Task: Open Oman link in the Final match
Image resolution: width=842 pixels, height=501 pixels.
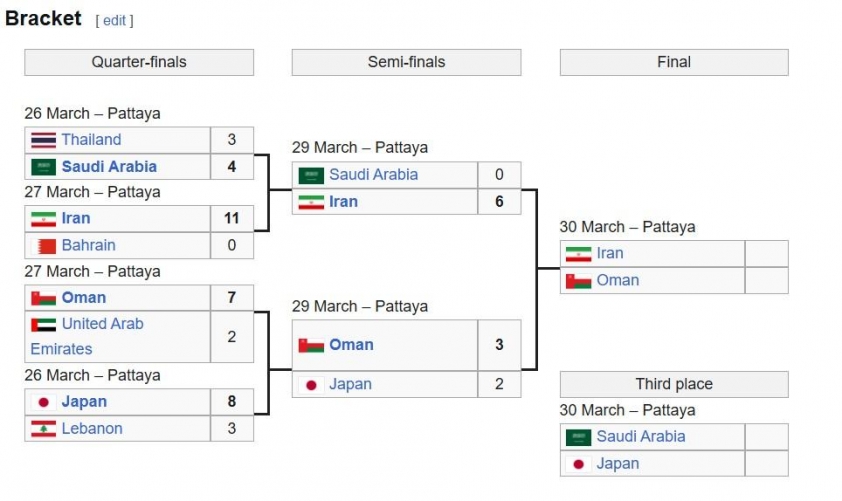Action: point(618,280)
